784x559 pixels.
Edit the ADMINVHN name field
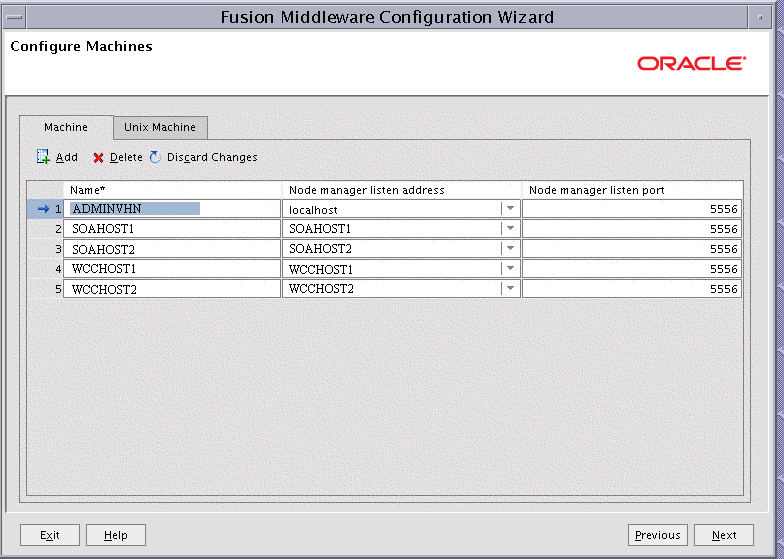[172, 208]
